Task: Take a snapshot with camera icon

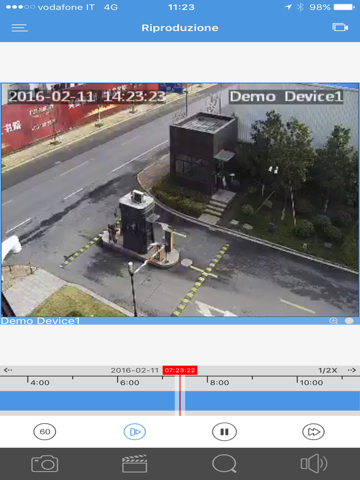Action: coord(45,464)
